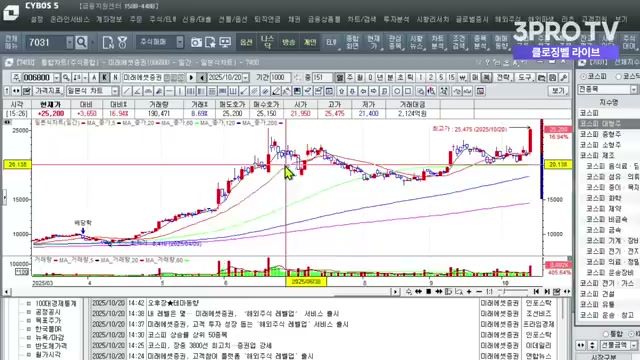Click the edit note icon beside 가격지표
640x360 pixels.
tap(27, 91)
